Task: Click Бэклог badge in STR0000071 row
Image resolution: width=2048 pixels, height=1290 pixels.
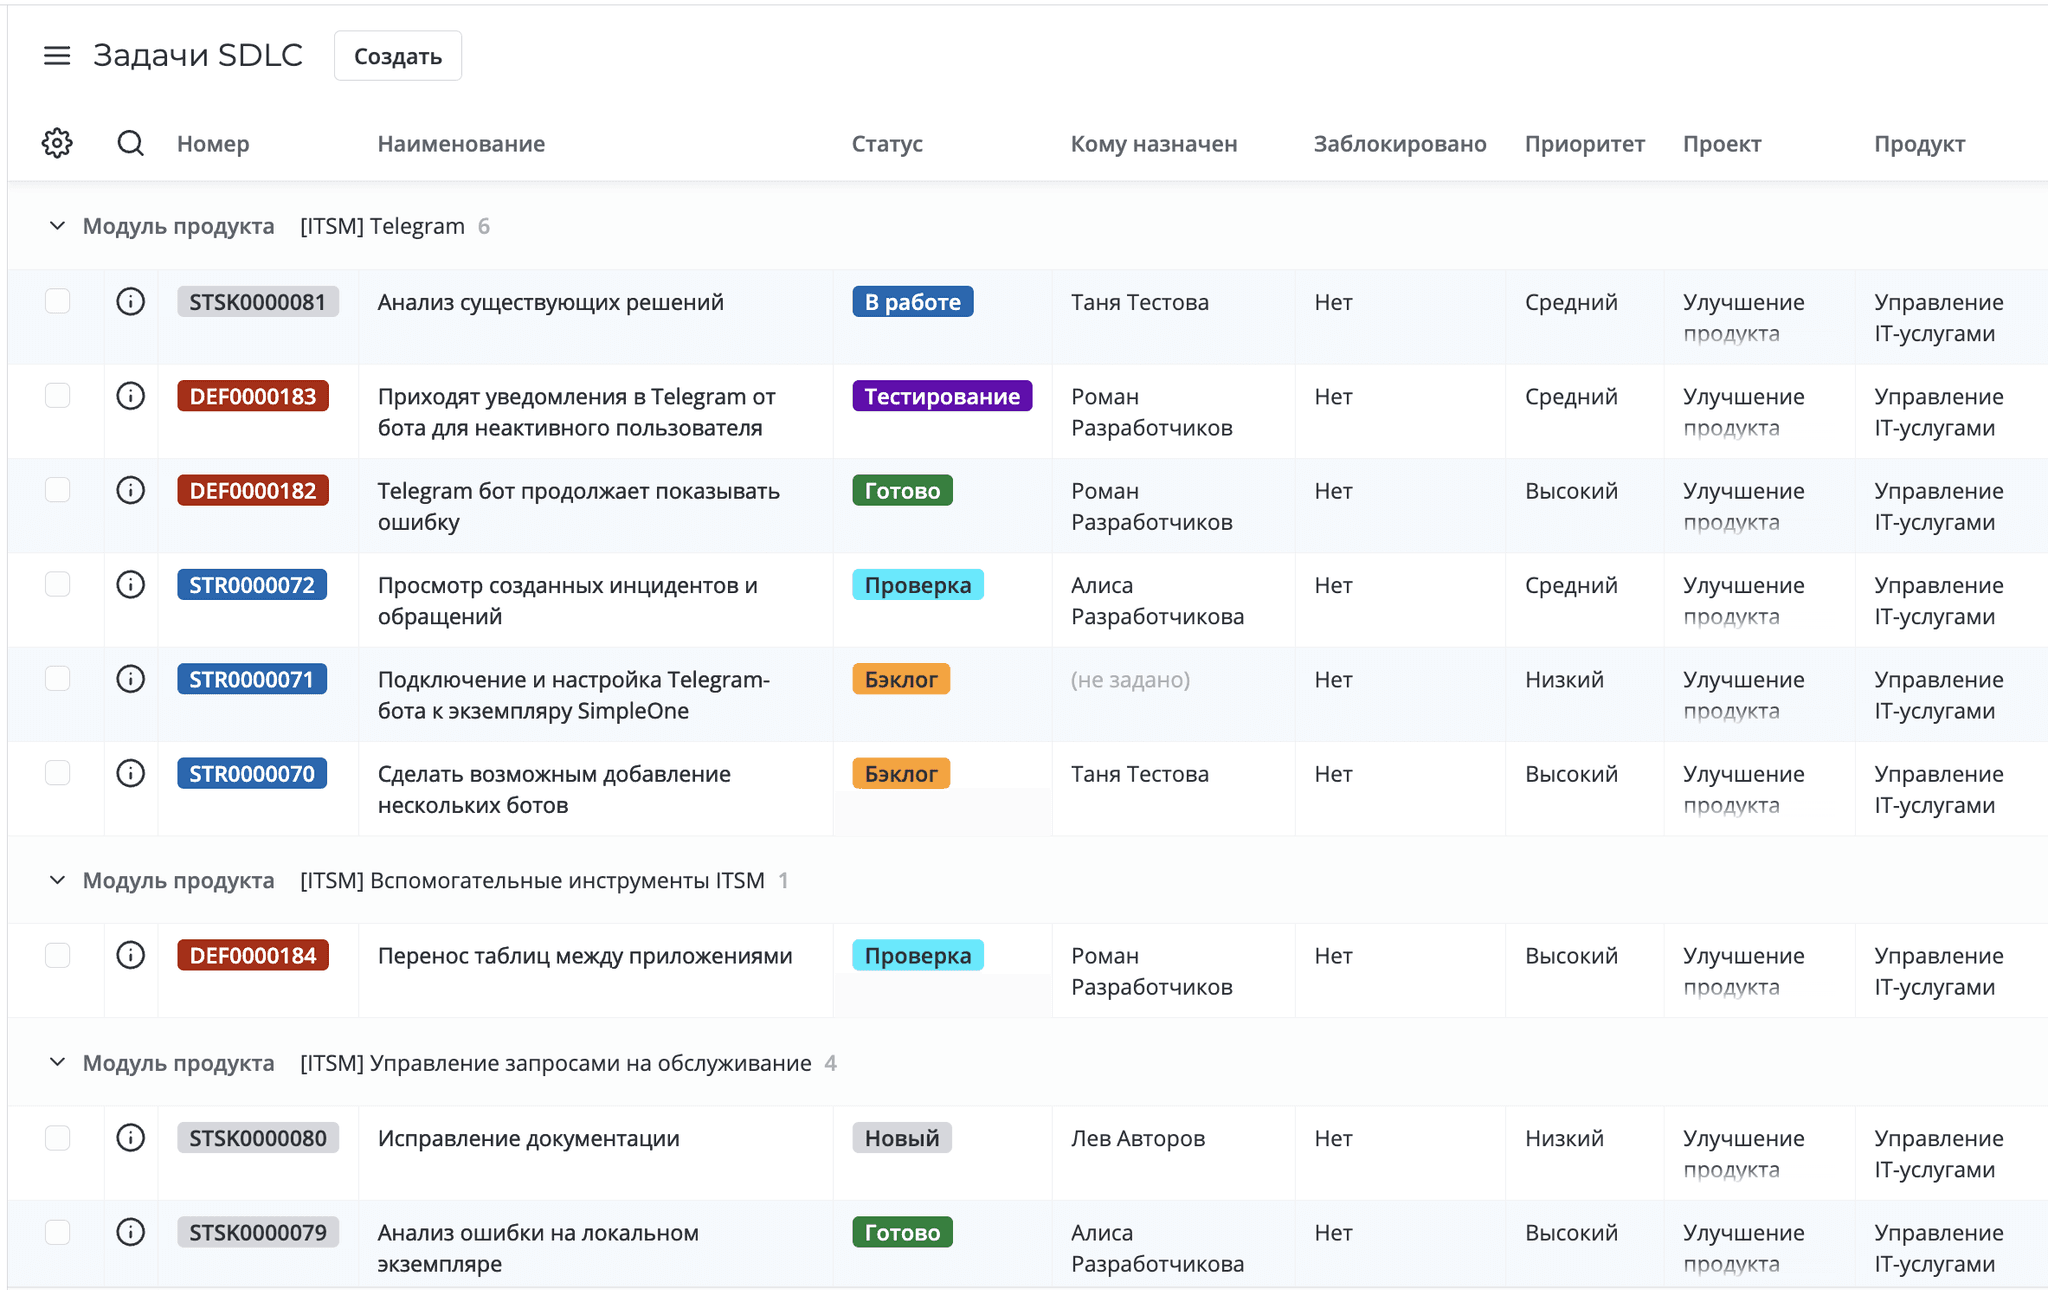Action: click(901, 679)
